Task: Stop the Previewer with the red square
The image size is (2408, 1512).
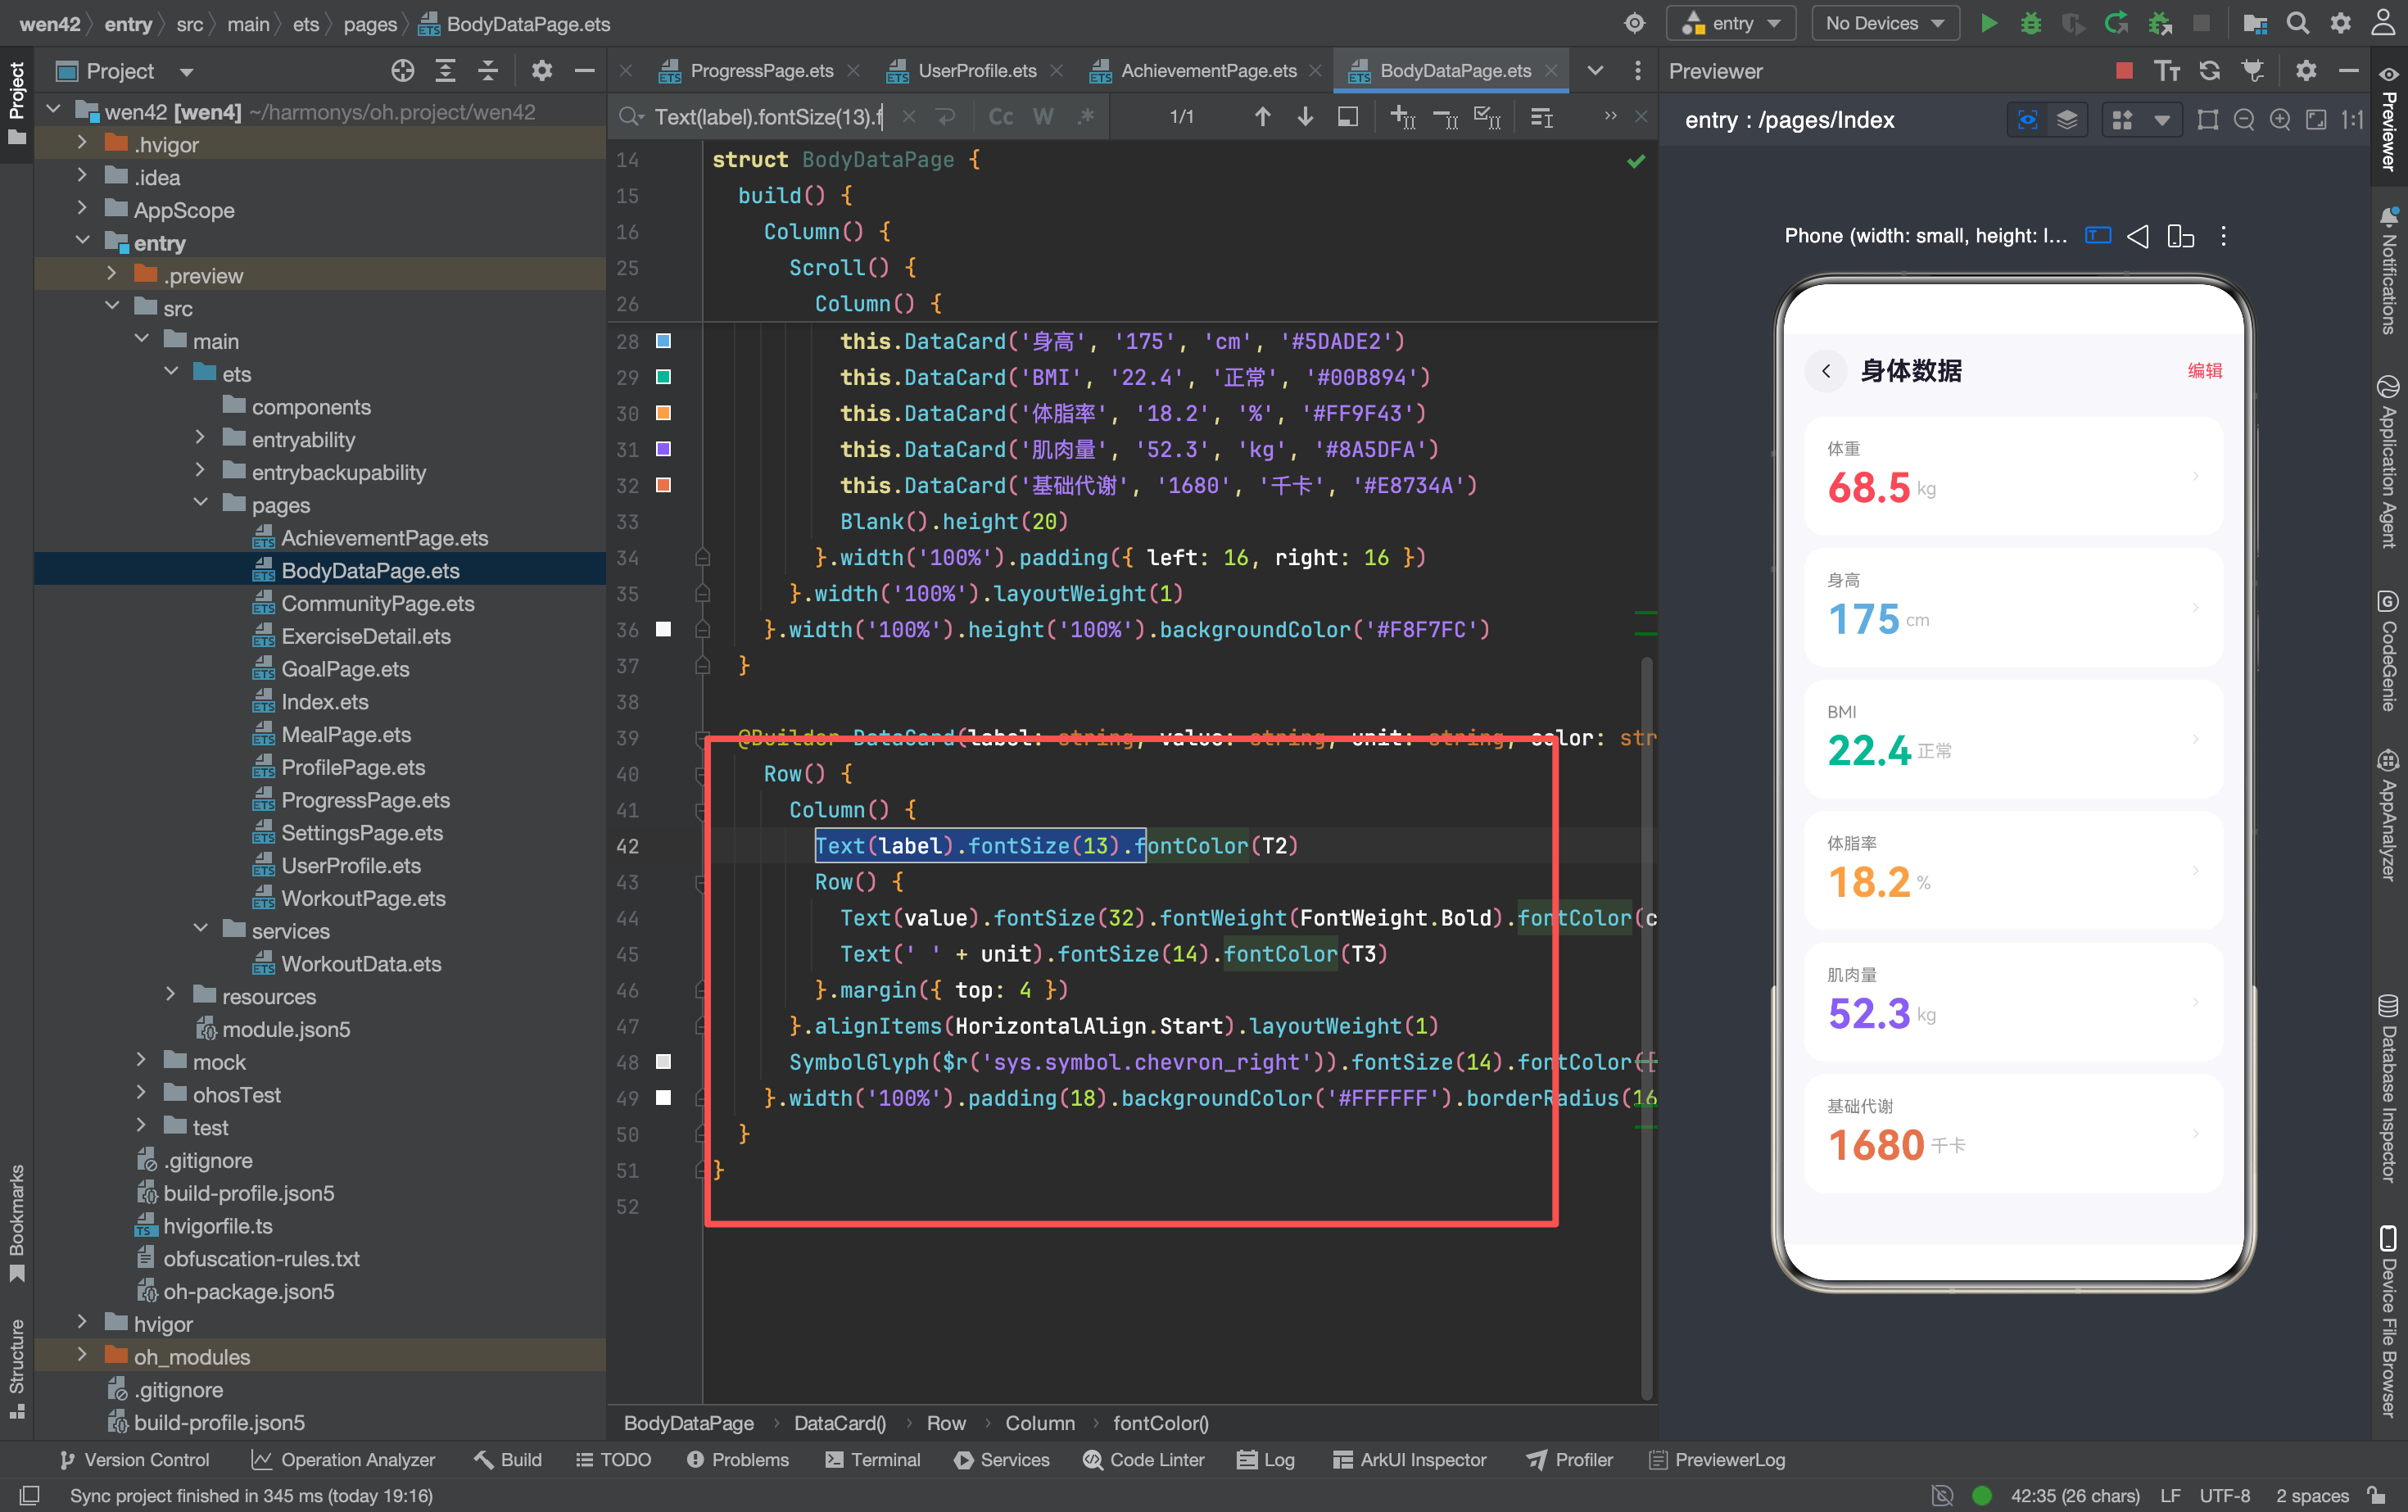Action: point(2125,71)
